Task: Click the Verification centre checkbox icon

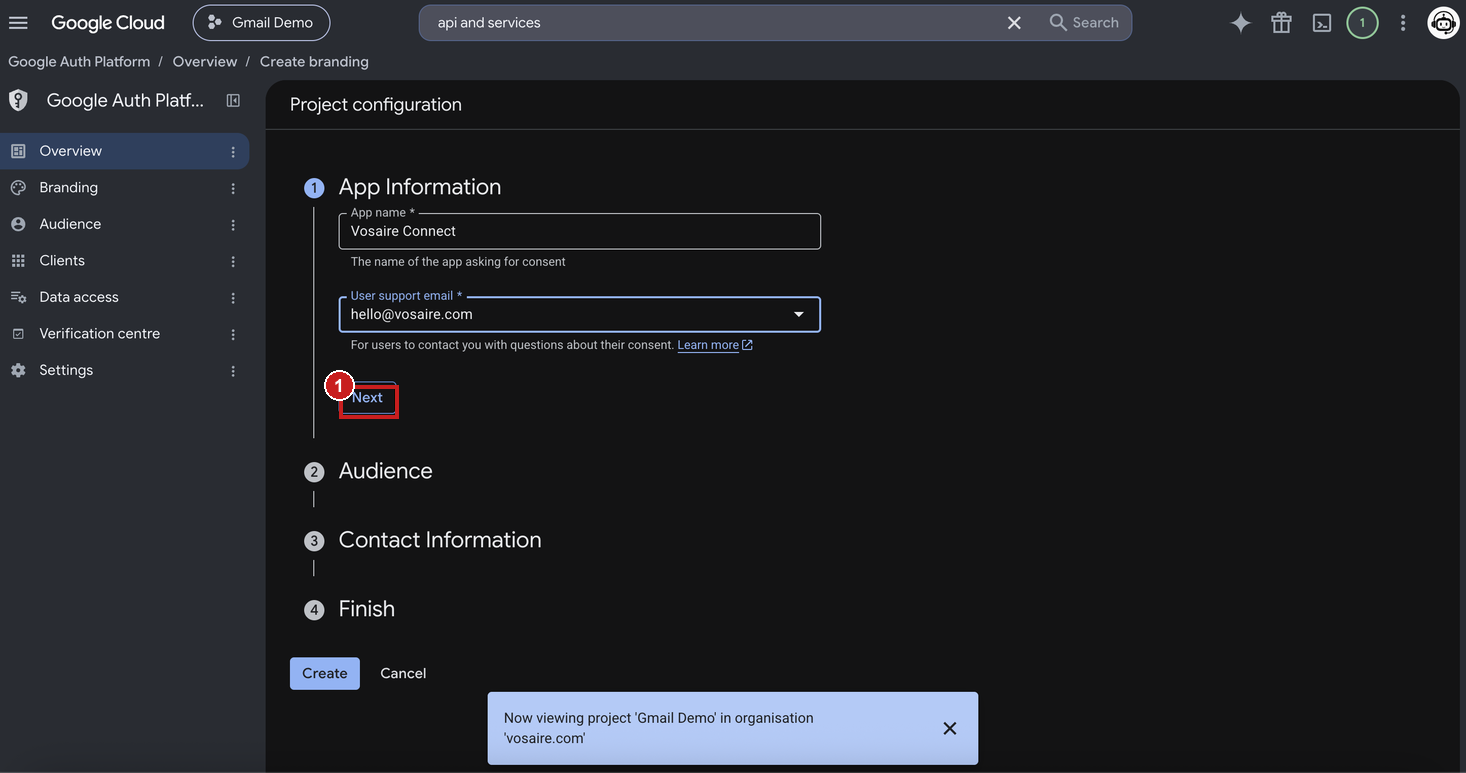Action: [18, 334]
